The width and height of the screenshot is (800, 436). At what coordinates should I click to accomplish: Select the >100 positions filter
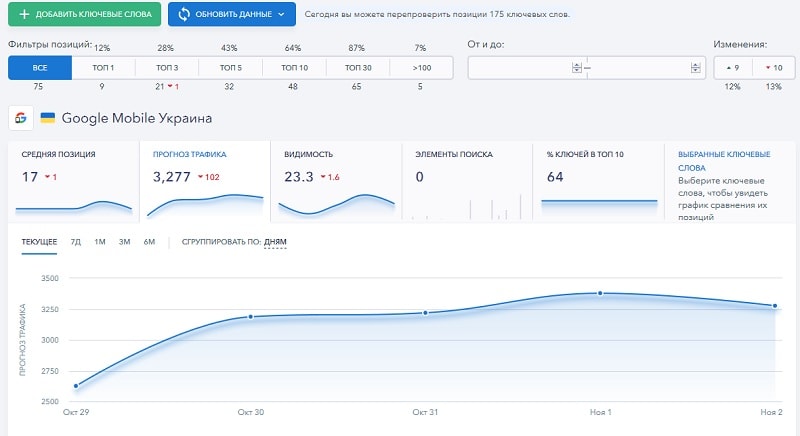(x=421, y=68)
